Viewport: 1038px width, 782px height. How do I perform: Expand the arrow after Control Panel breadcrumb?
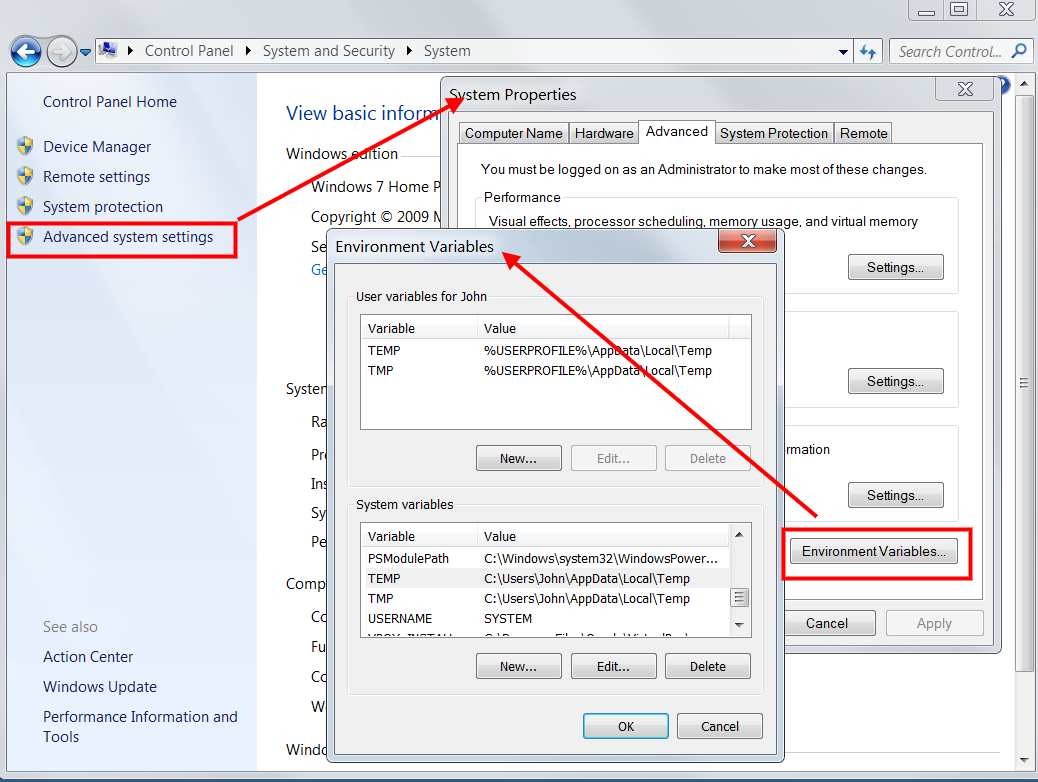pos(248,51)
